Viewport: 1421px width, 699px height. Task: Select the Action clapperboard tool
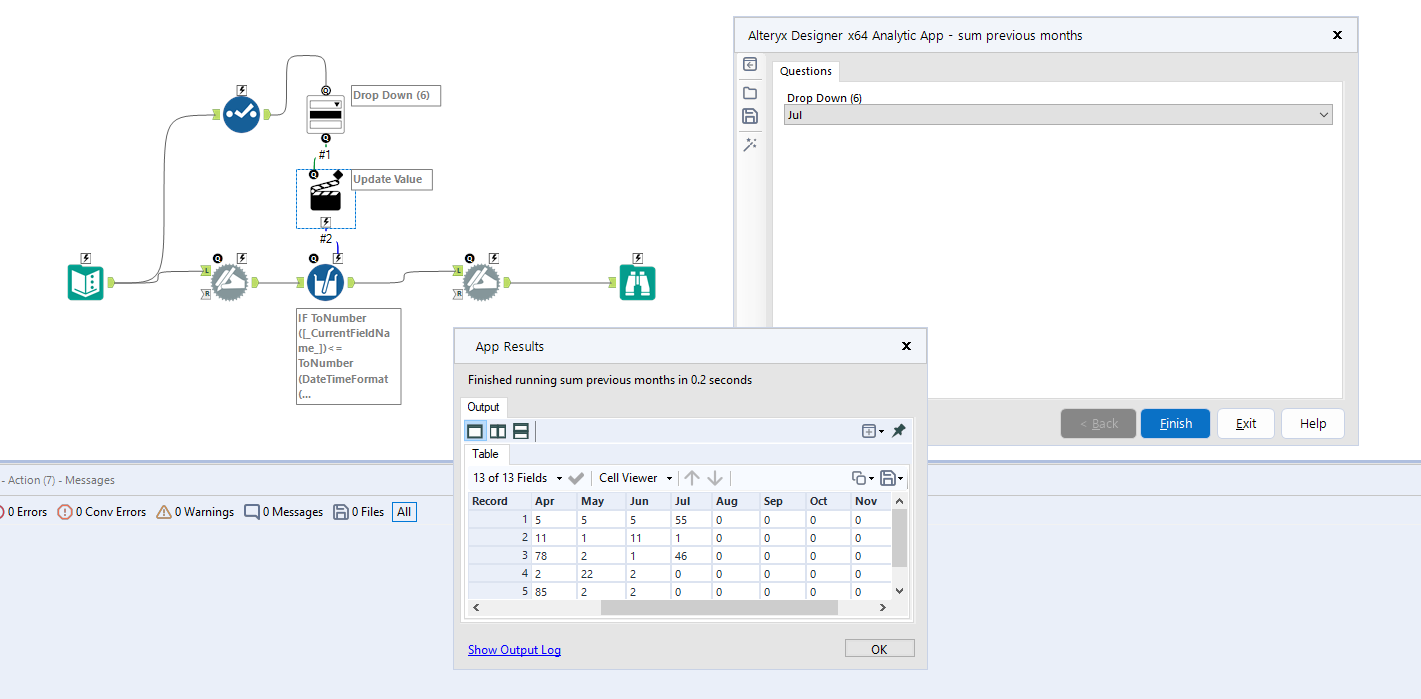point(326,194)
